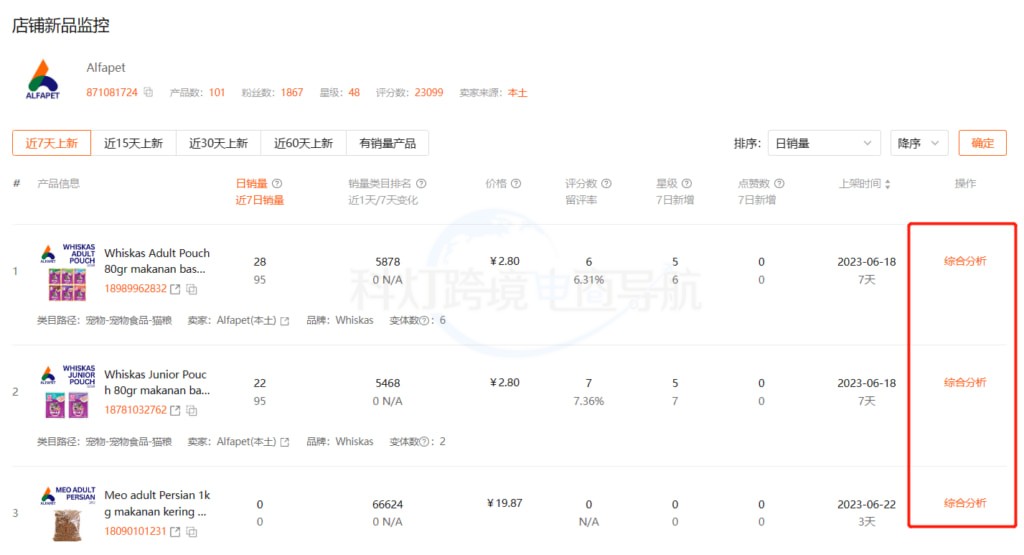The height and width of the screenshot is (555, 1024).
Task: Click the Whiskas Adult Pouch 80gr title
Action: 157,261
